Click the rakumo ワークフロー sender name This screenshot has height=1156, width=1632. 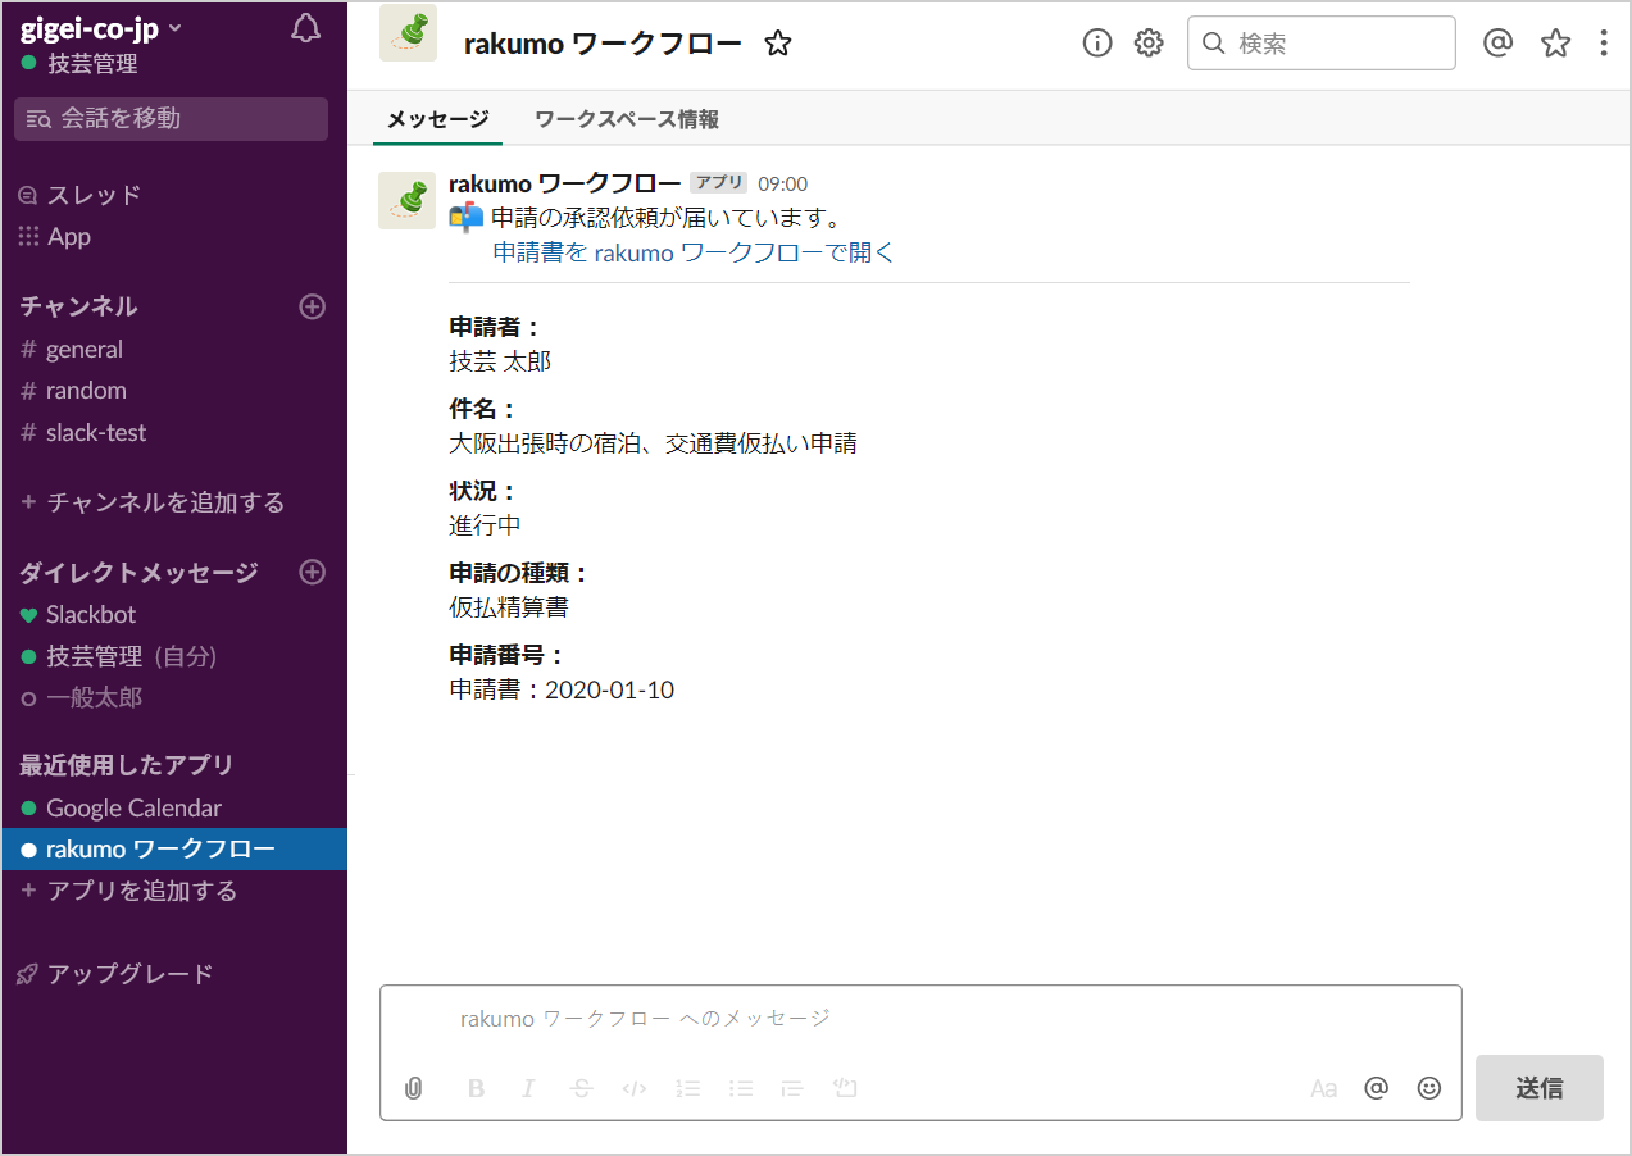click(565, 183)
